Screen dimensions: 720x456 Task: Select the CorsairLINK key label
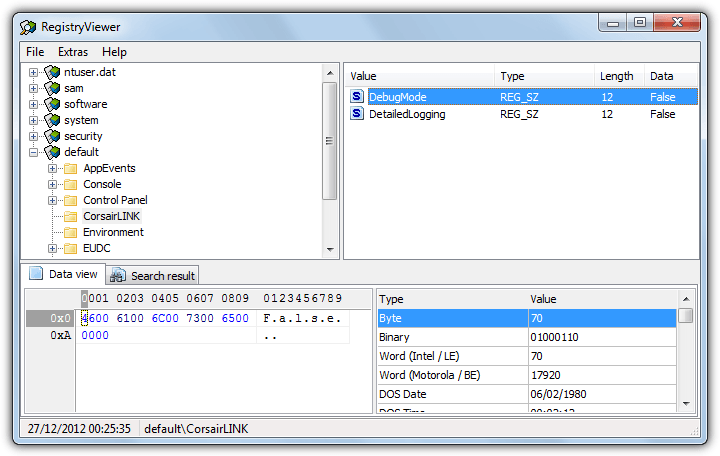112,216
